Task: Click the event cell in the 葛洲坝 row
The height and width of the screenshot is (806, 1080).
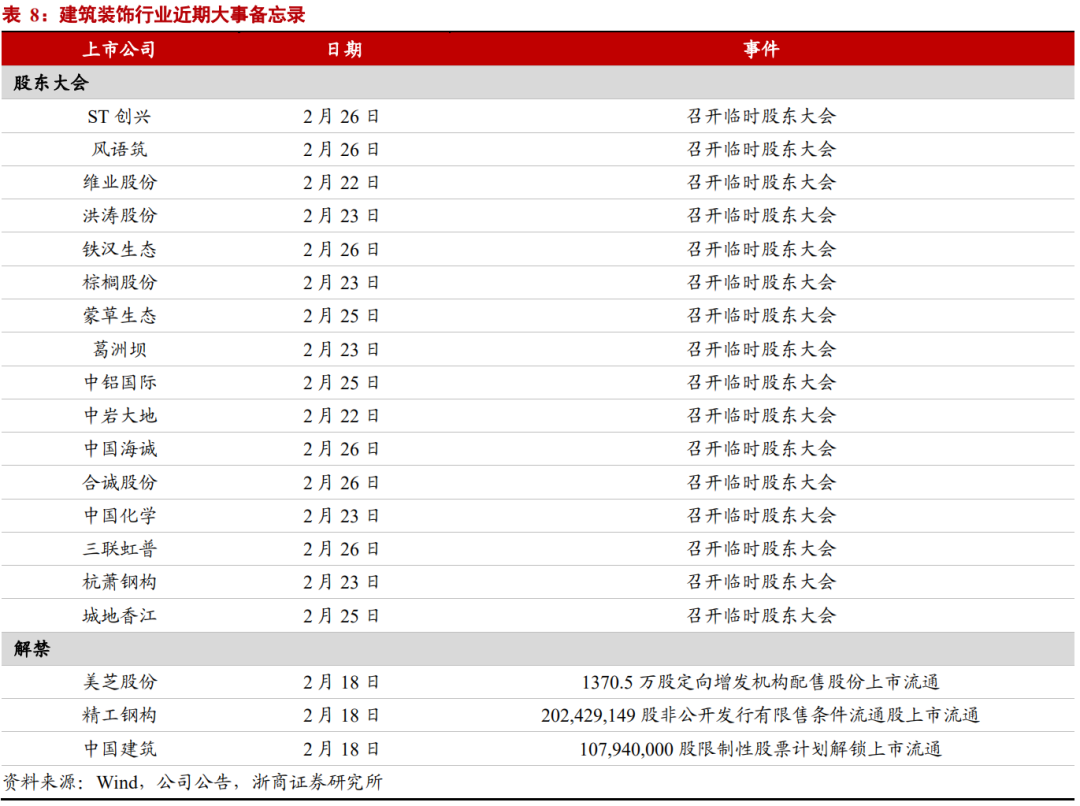Action: tap(761, 349)
